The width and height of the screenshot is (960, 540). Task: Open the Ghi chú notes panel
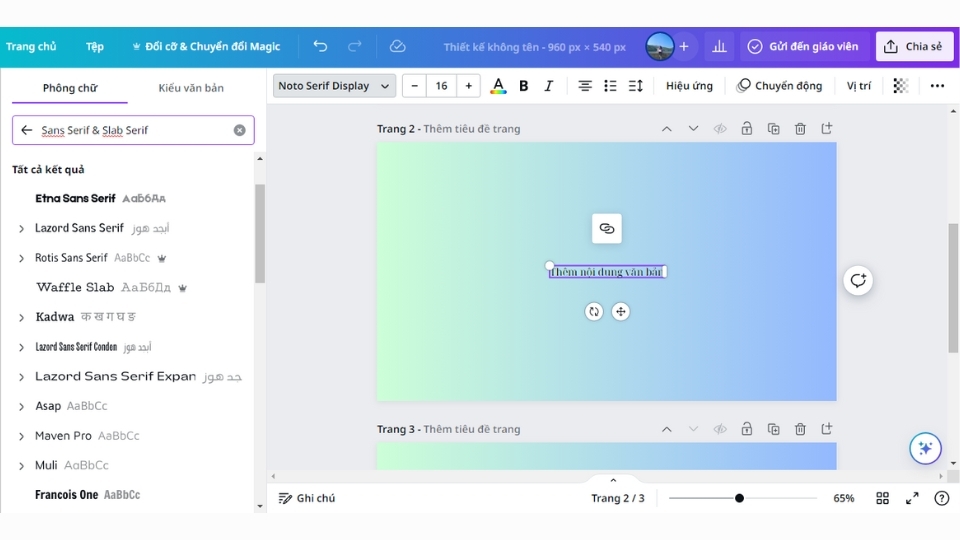click(x=307, y=498)
